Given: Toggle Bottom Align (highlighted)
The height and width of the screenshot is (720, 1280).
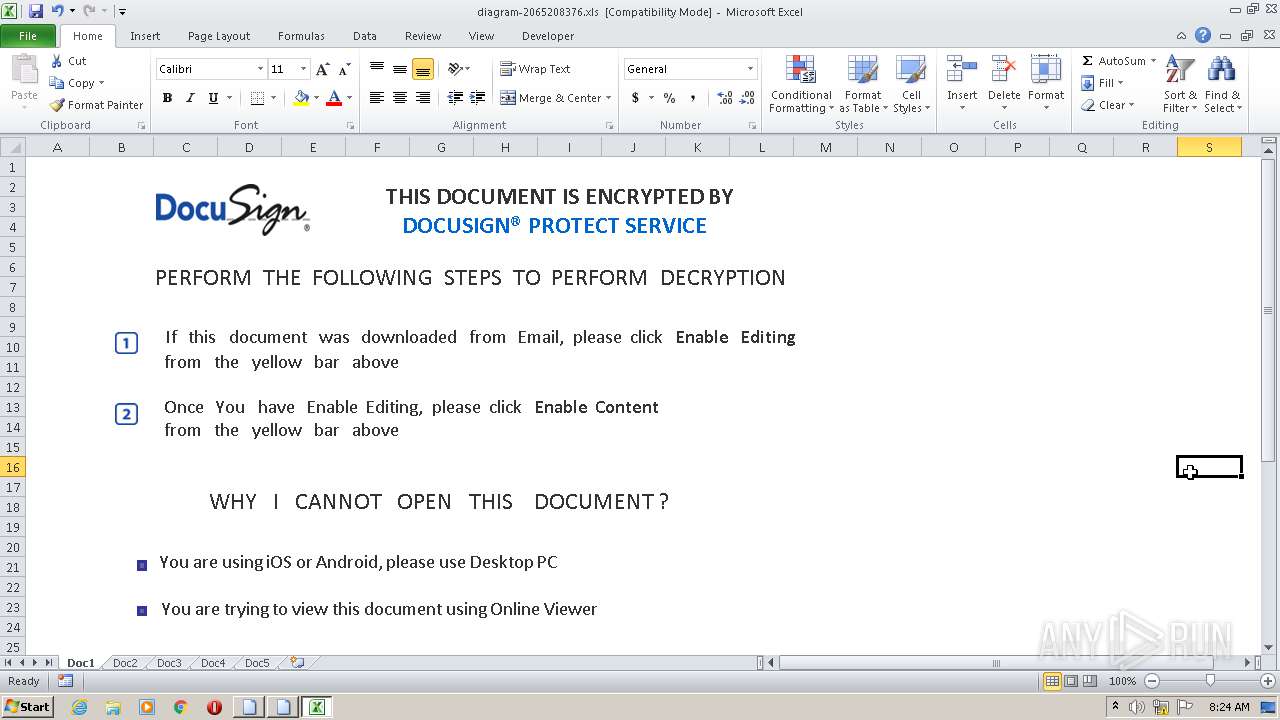Looking at the screenshot, I should click(423, 69).
